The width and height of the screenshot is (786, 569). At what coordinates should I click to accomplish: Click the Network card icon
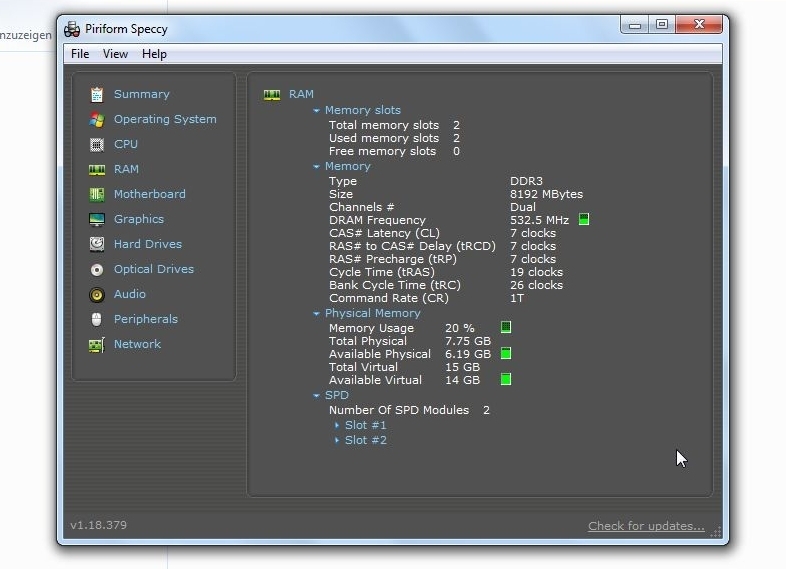pos(97,344)
